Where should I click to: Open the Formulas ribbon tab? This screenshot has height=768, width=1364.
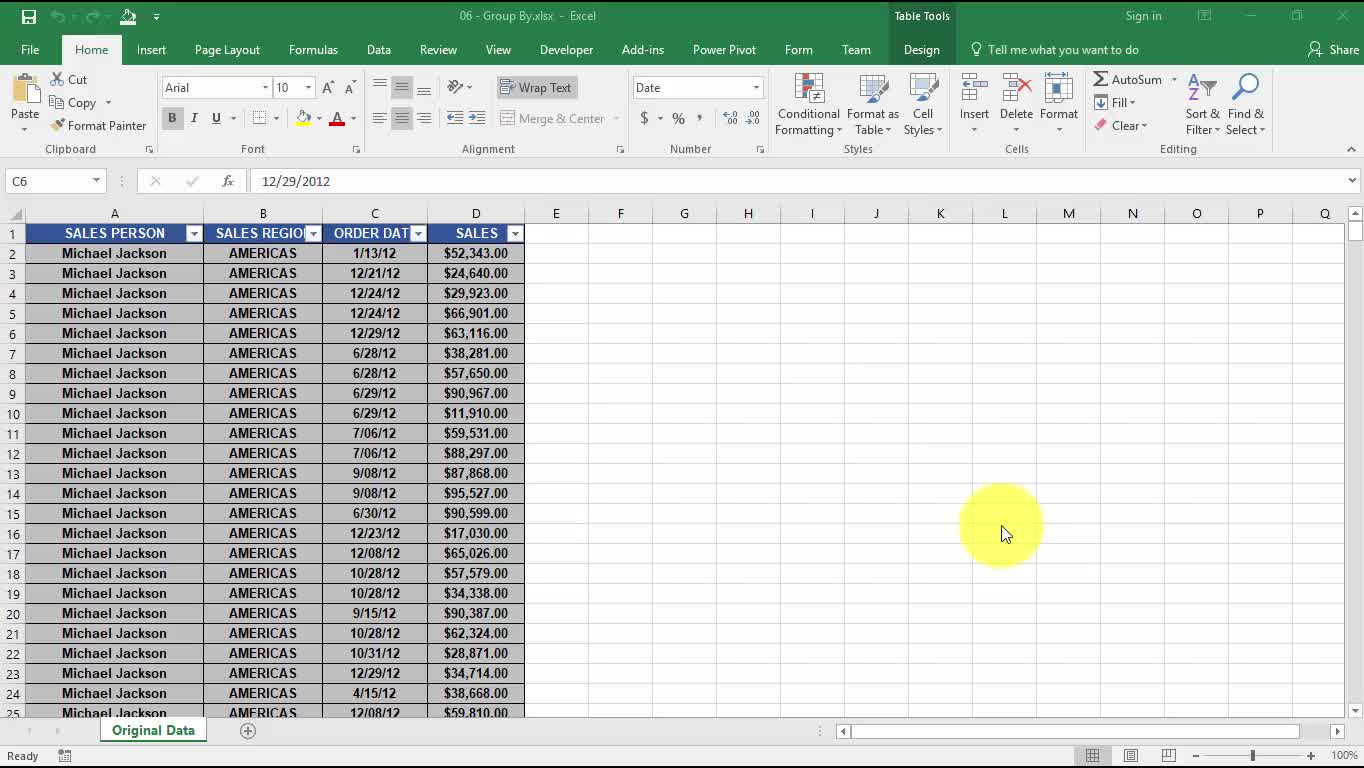[313, 50]
